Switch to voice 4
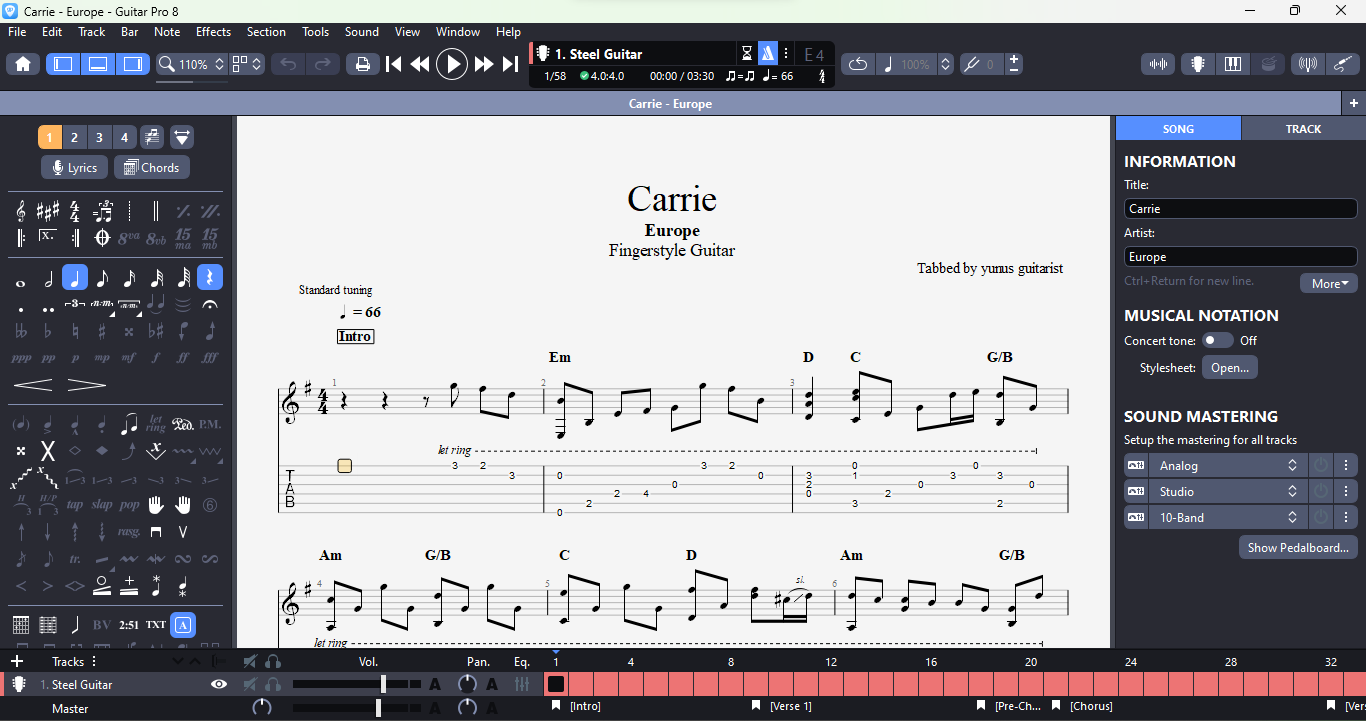This screenshot has height=721, width=1366. pos(124,137)
